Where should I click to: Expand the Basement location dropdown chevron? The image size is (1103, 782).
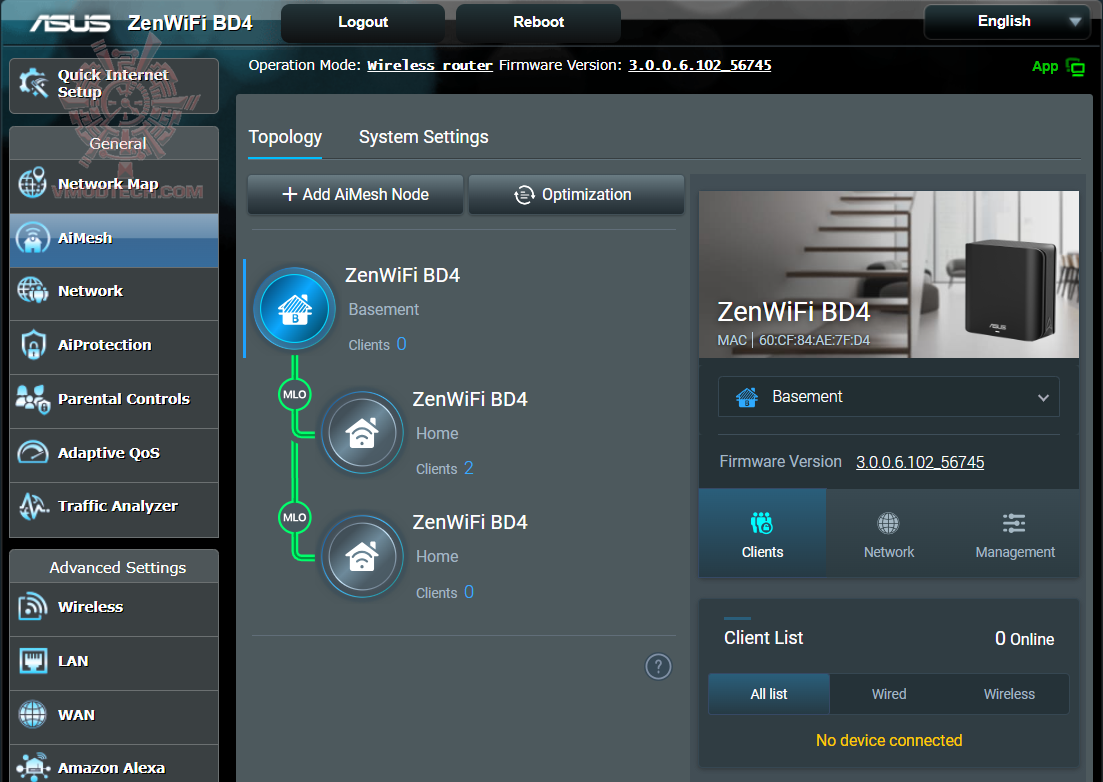pyautogui.click(x=1043, y=397)
